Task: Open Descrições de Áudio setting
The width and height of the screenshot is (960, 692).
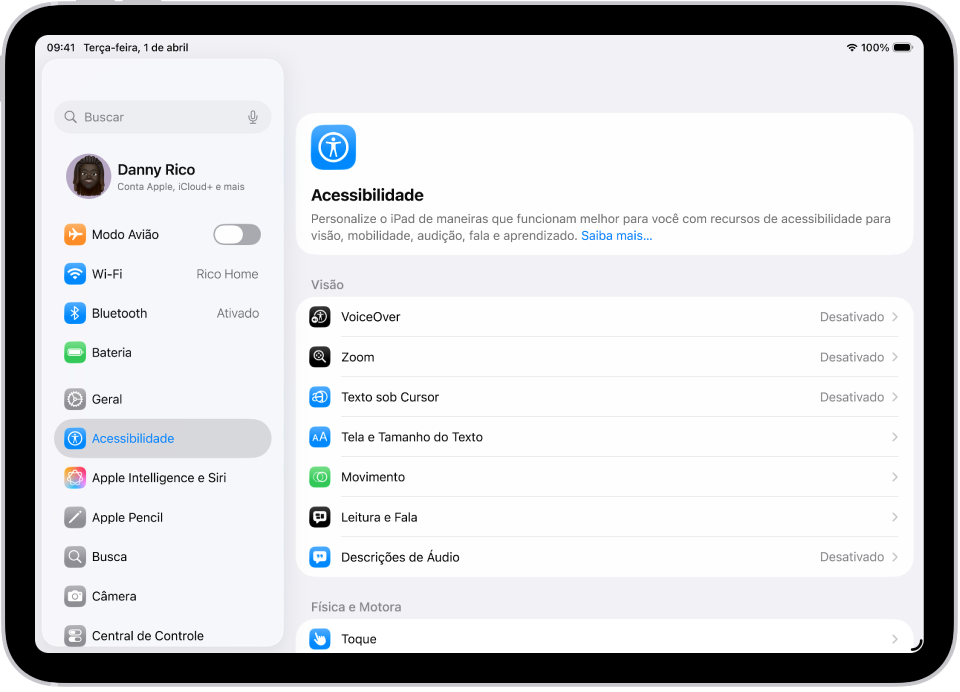Action: tap(604, 557)
